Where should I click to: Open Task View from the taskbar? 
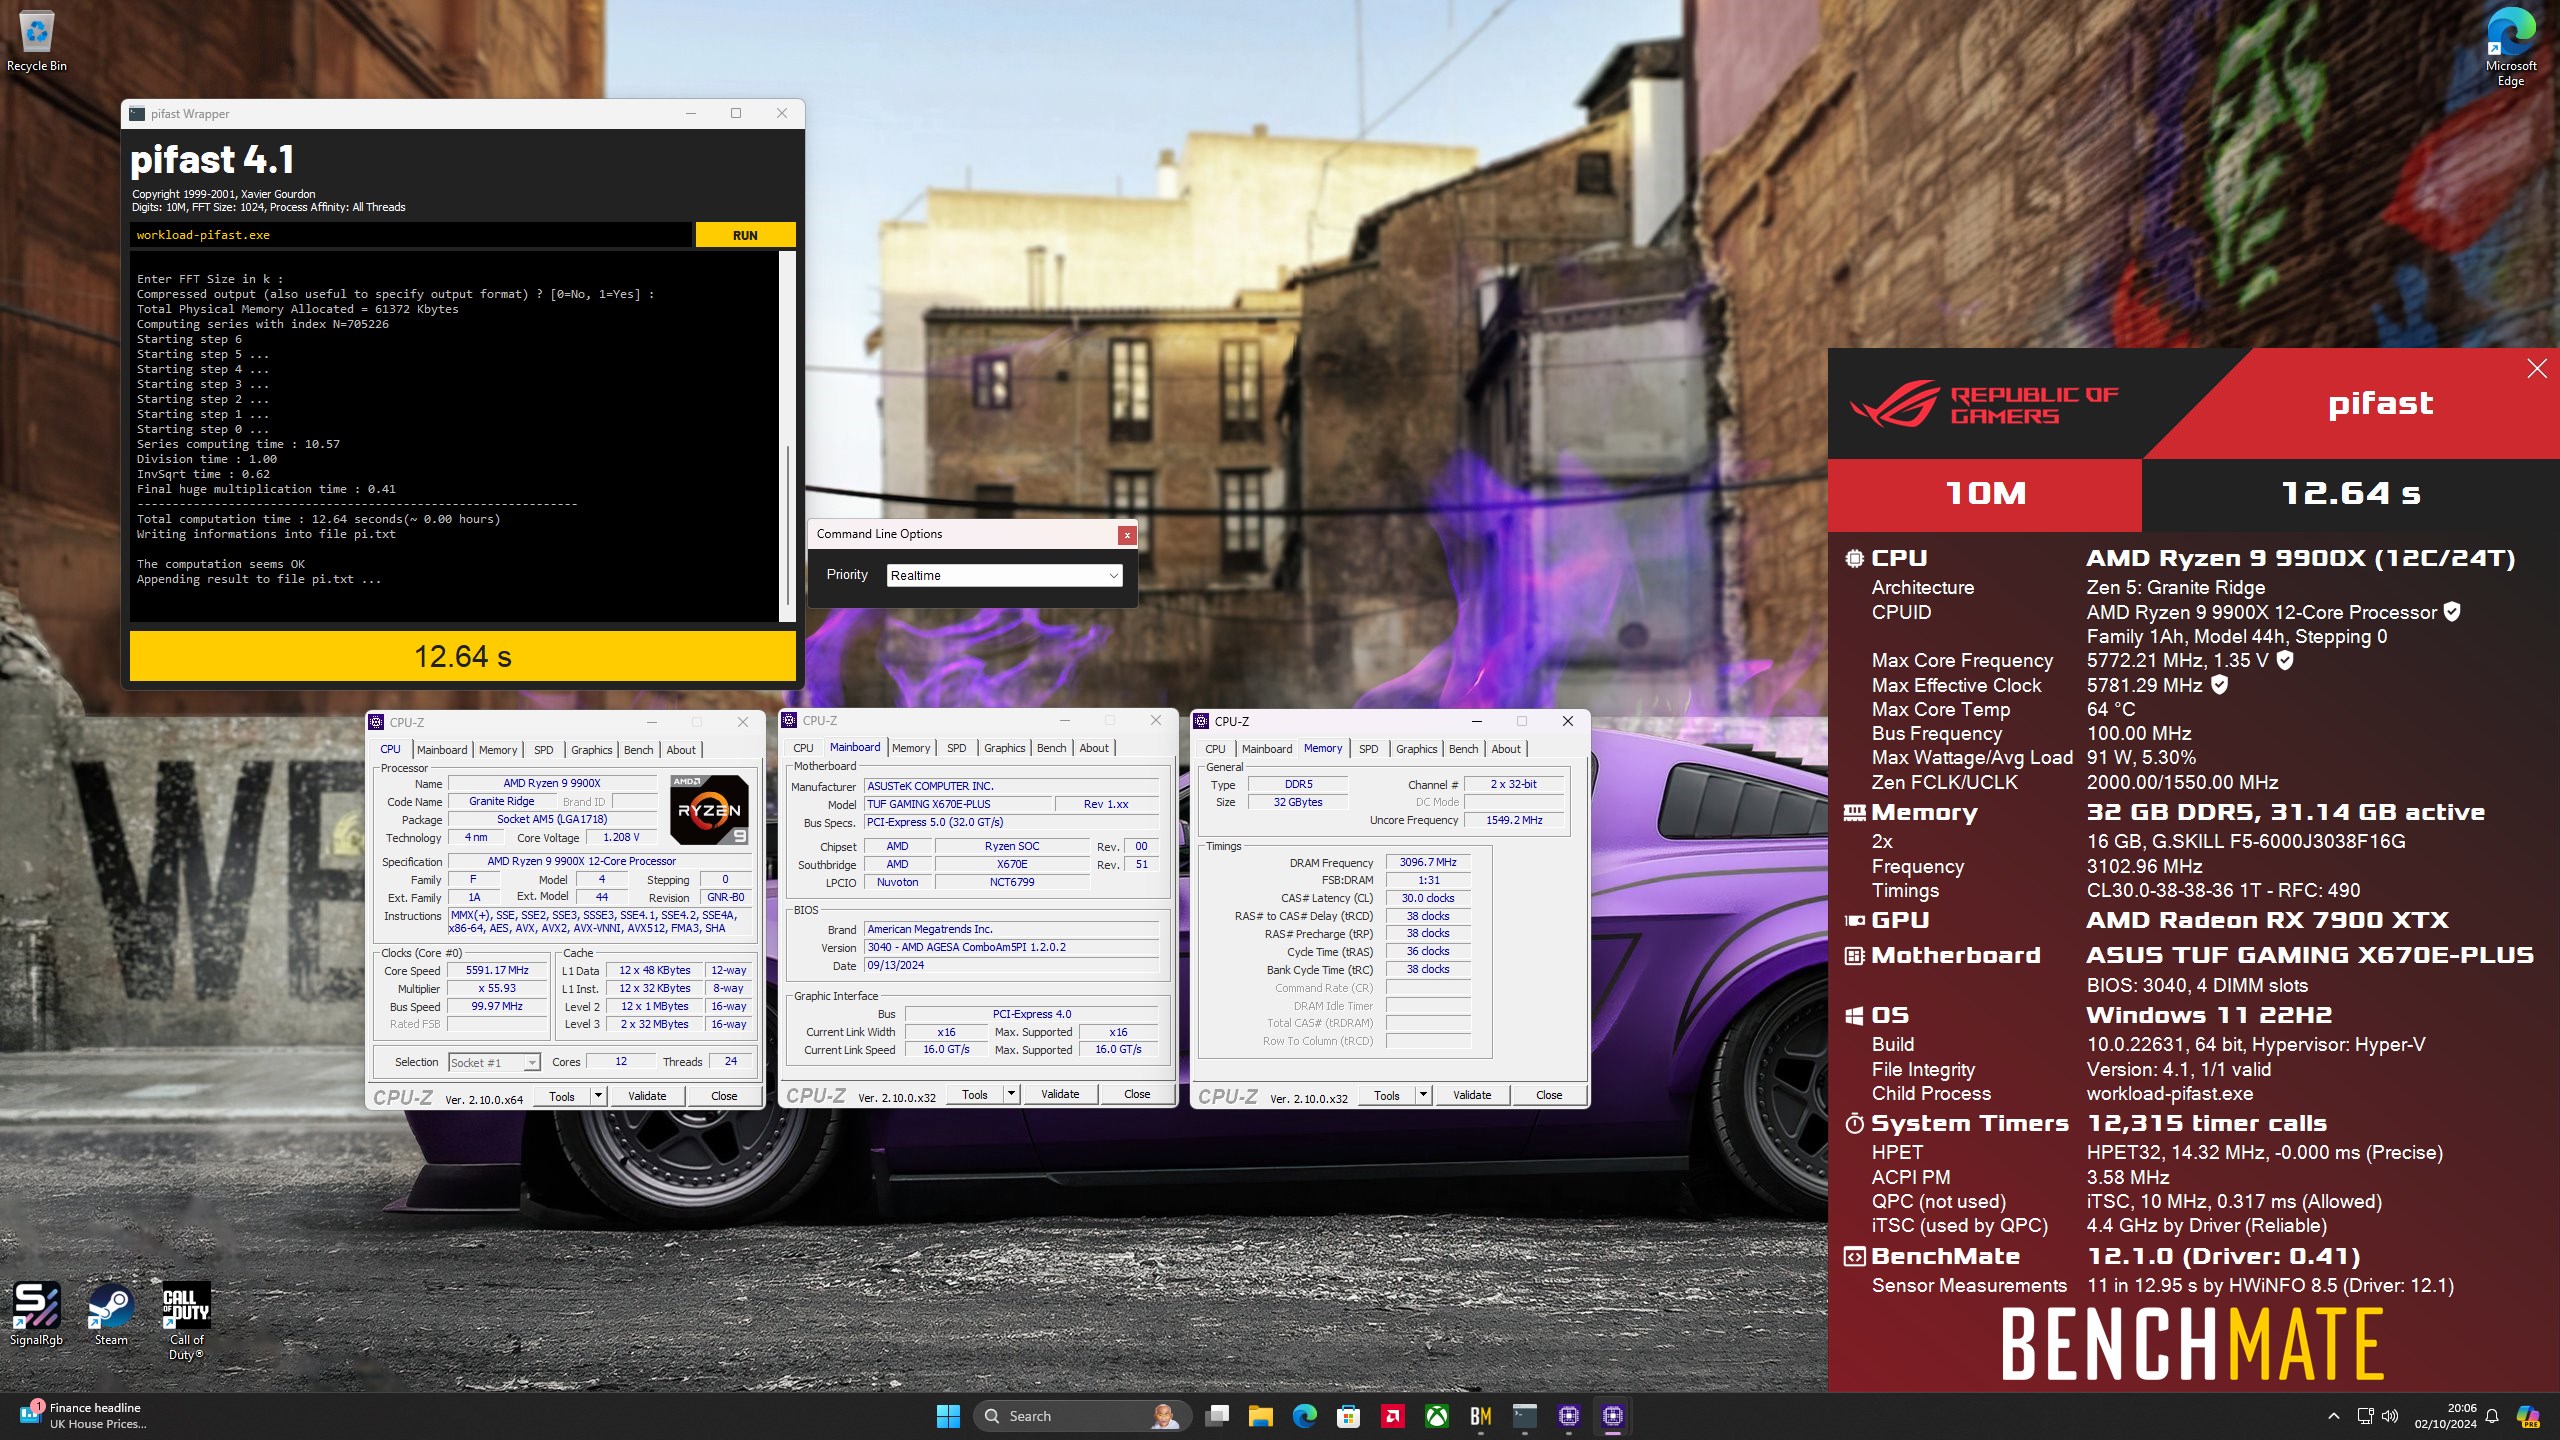pos(1217,1416)
